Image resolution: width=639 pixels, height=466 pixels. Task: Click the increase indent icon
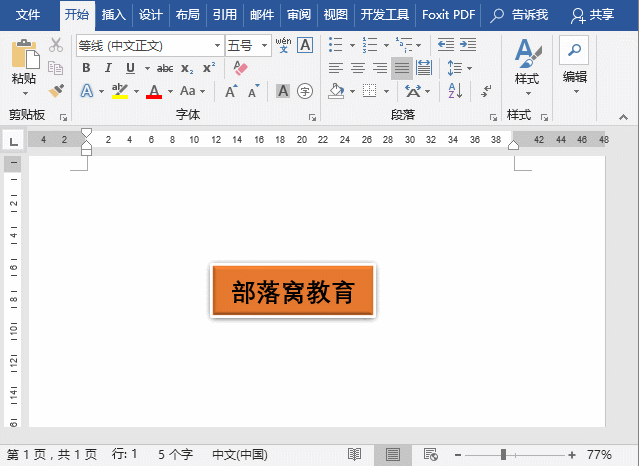click(x=467, y=45)
